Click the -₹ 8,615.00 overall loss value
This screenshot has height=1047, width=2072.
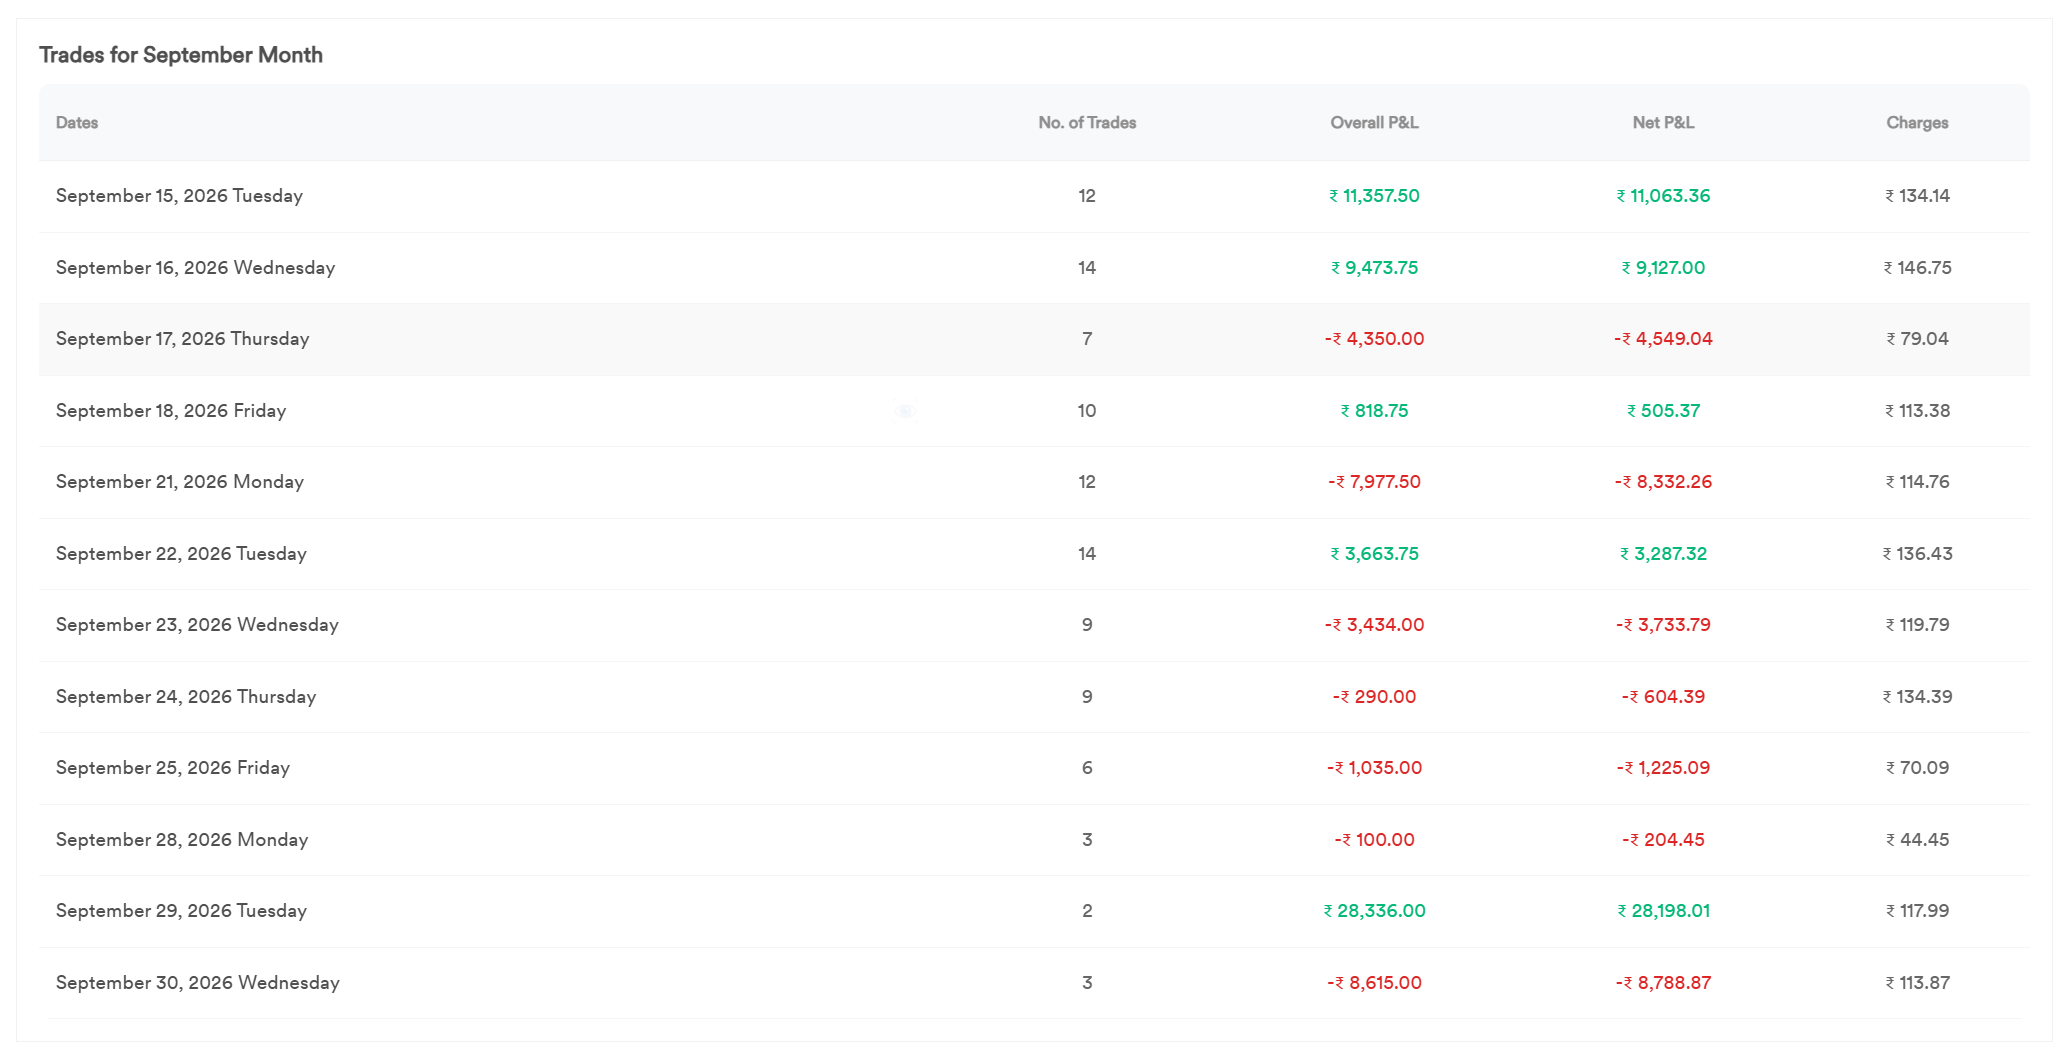[x=1374, y=983]
